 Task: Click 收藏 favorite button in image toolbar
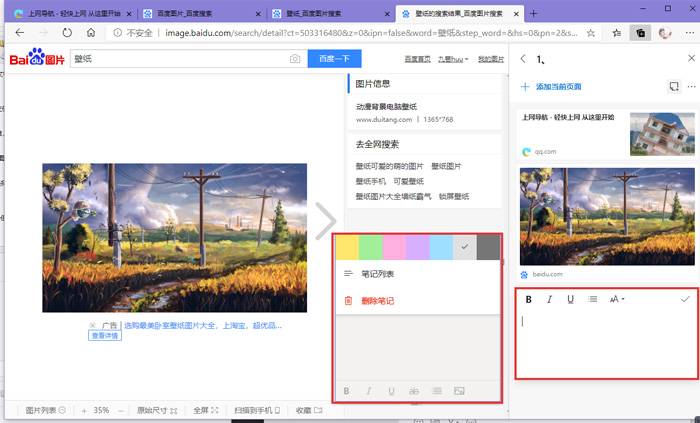[309, 410]
